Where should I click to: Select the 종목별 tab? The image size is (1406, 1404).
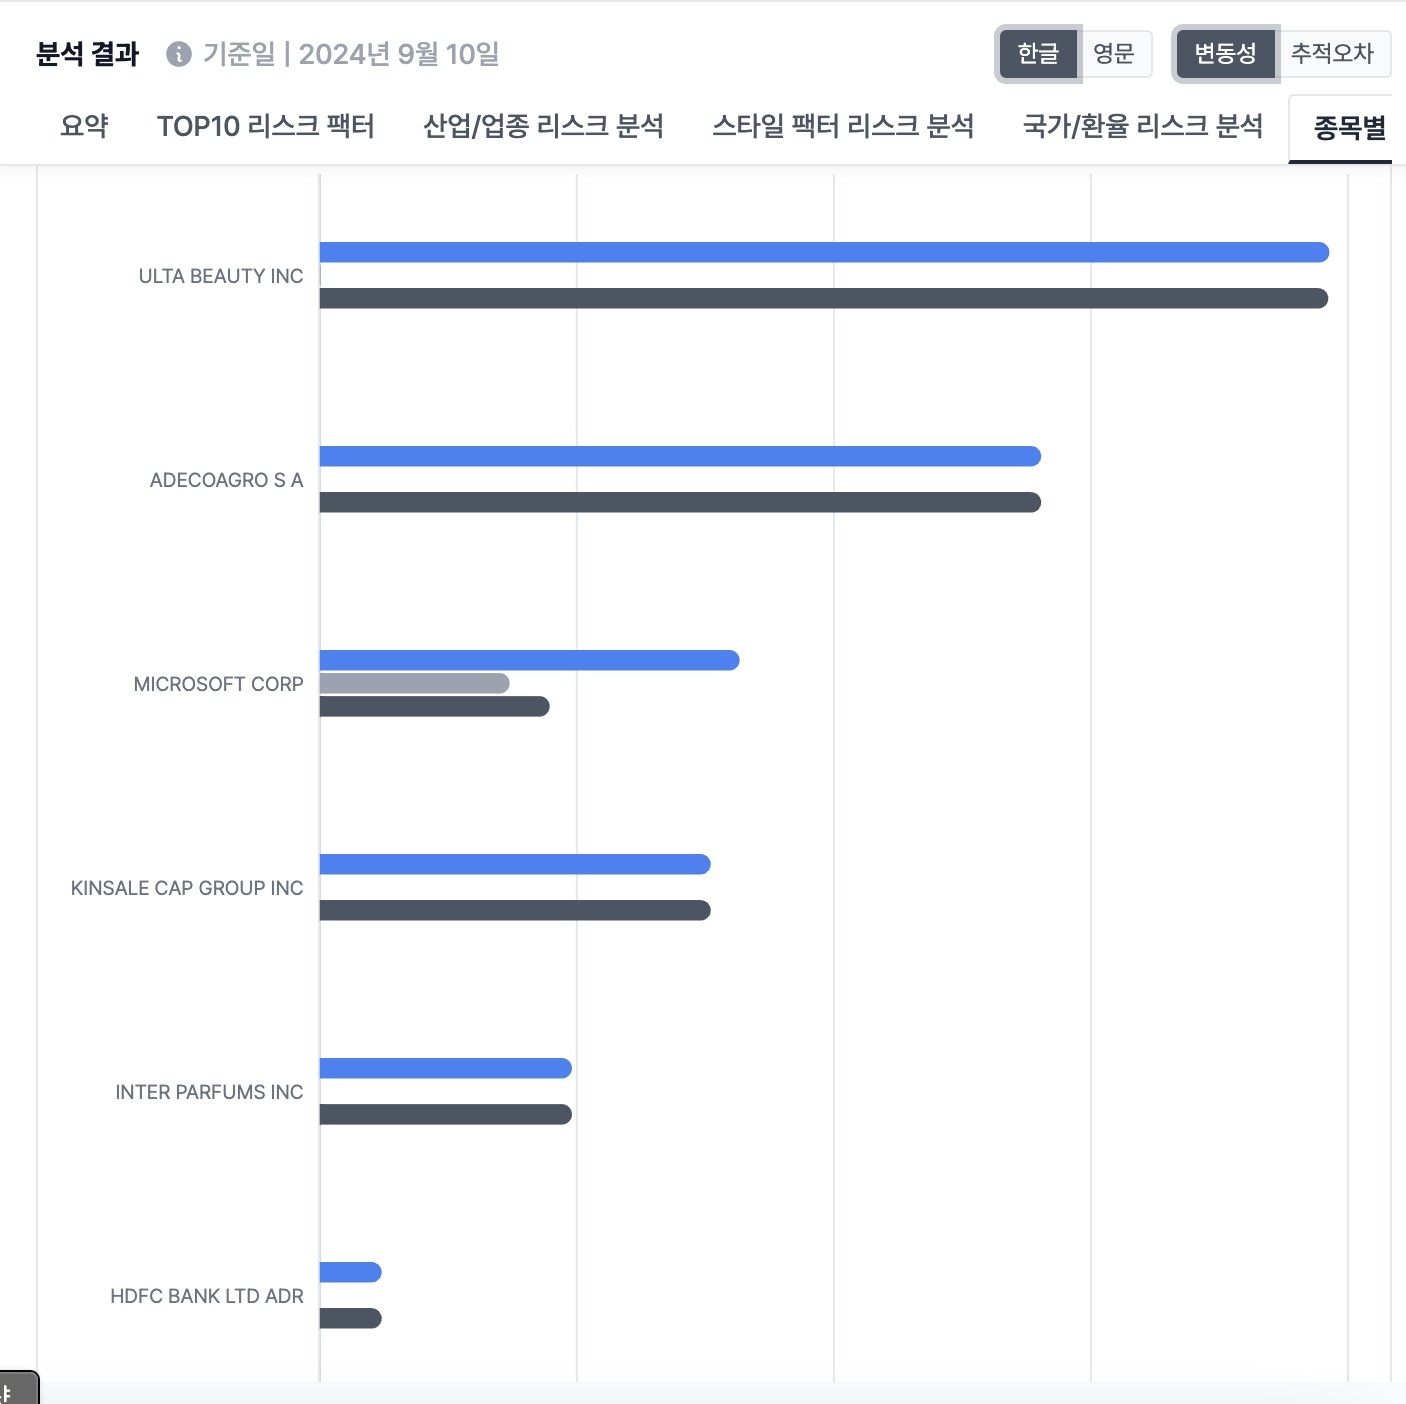pos(1348,128)
